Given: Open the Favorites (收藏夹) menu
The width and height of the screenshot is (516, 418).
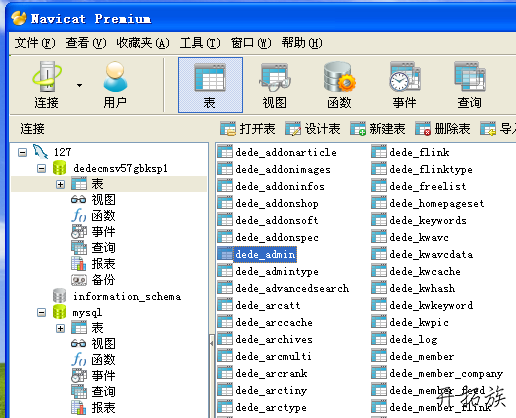Looking at the screenshot, I should point(143,43).
